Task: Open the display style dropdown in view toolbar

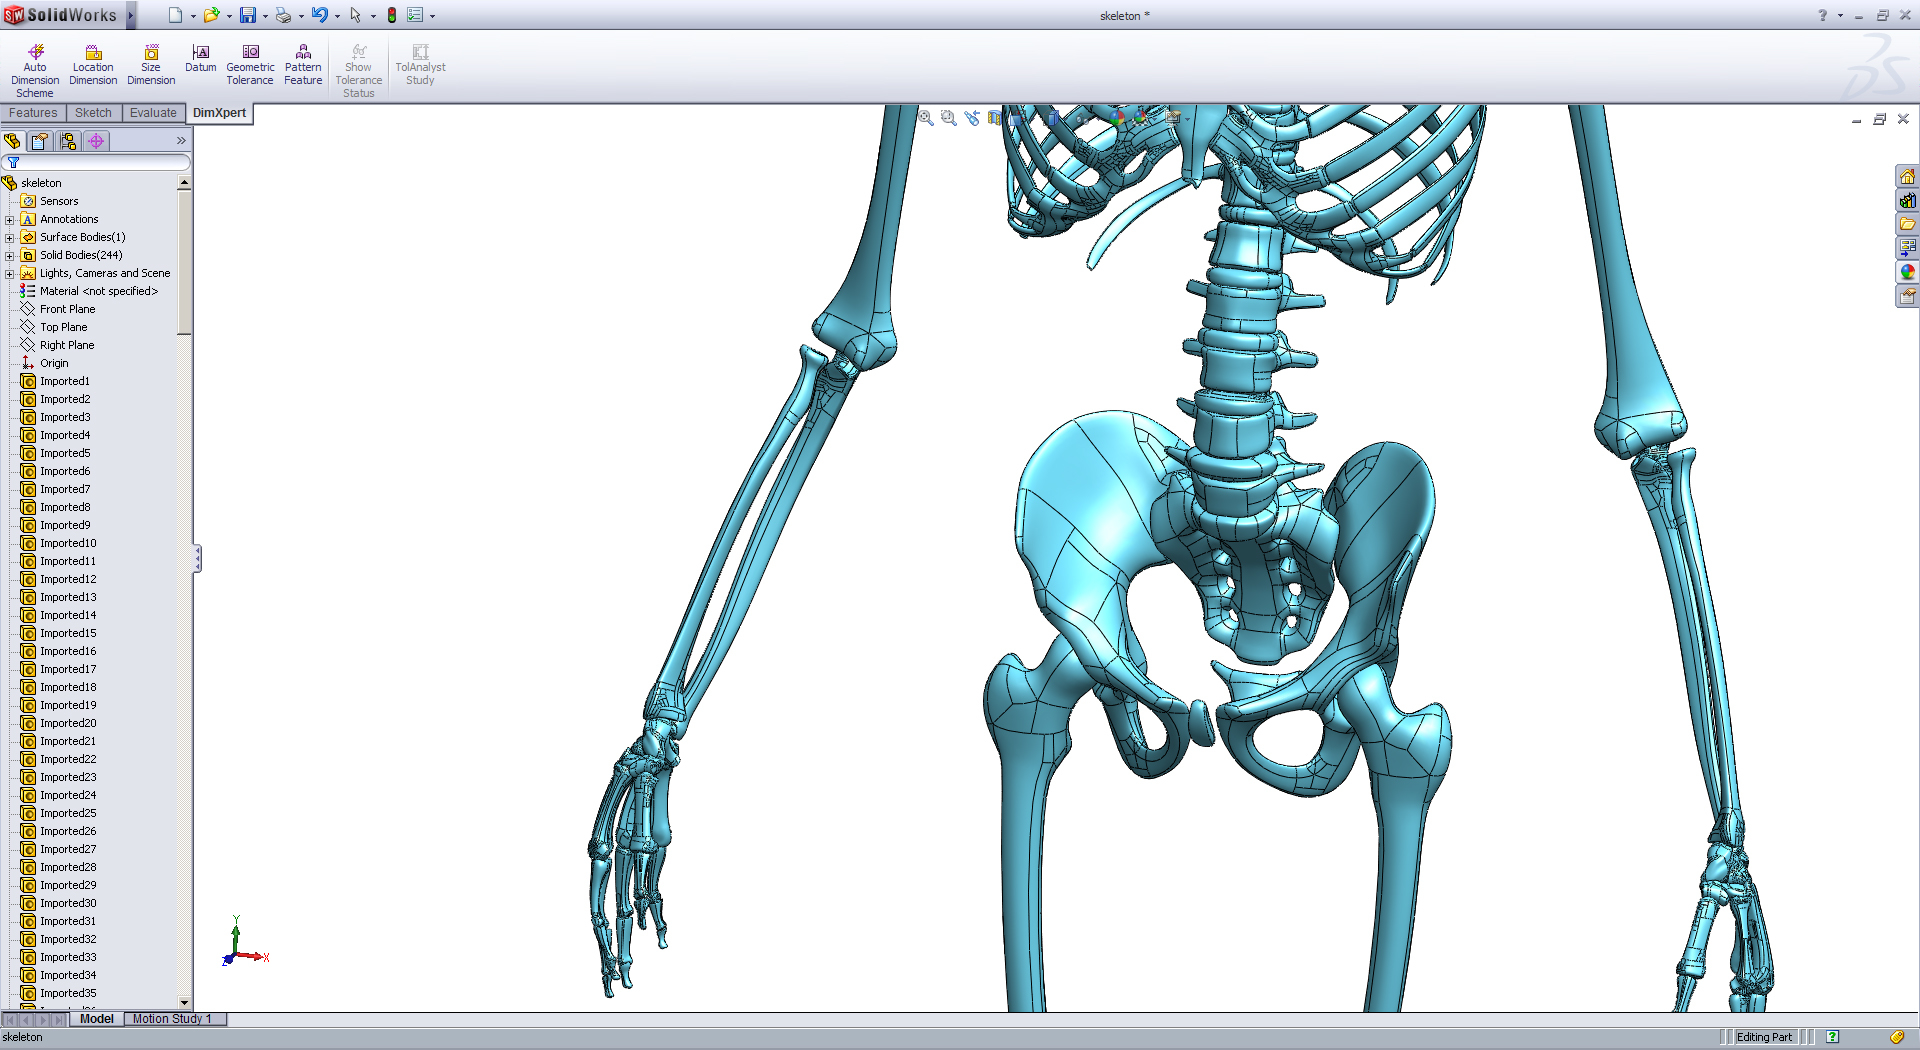Action: 1065,118
